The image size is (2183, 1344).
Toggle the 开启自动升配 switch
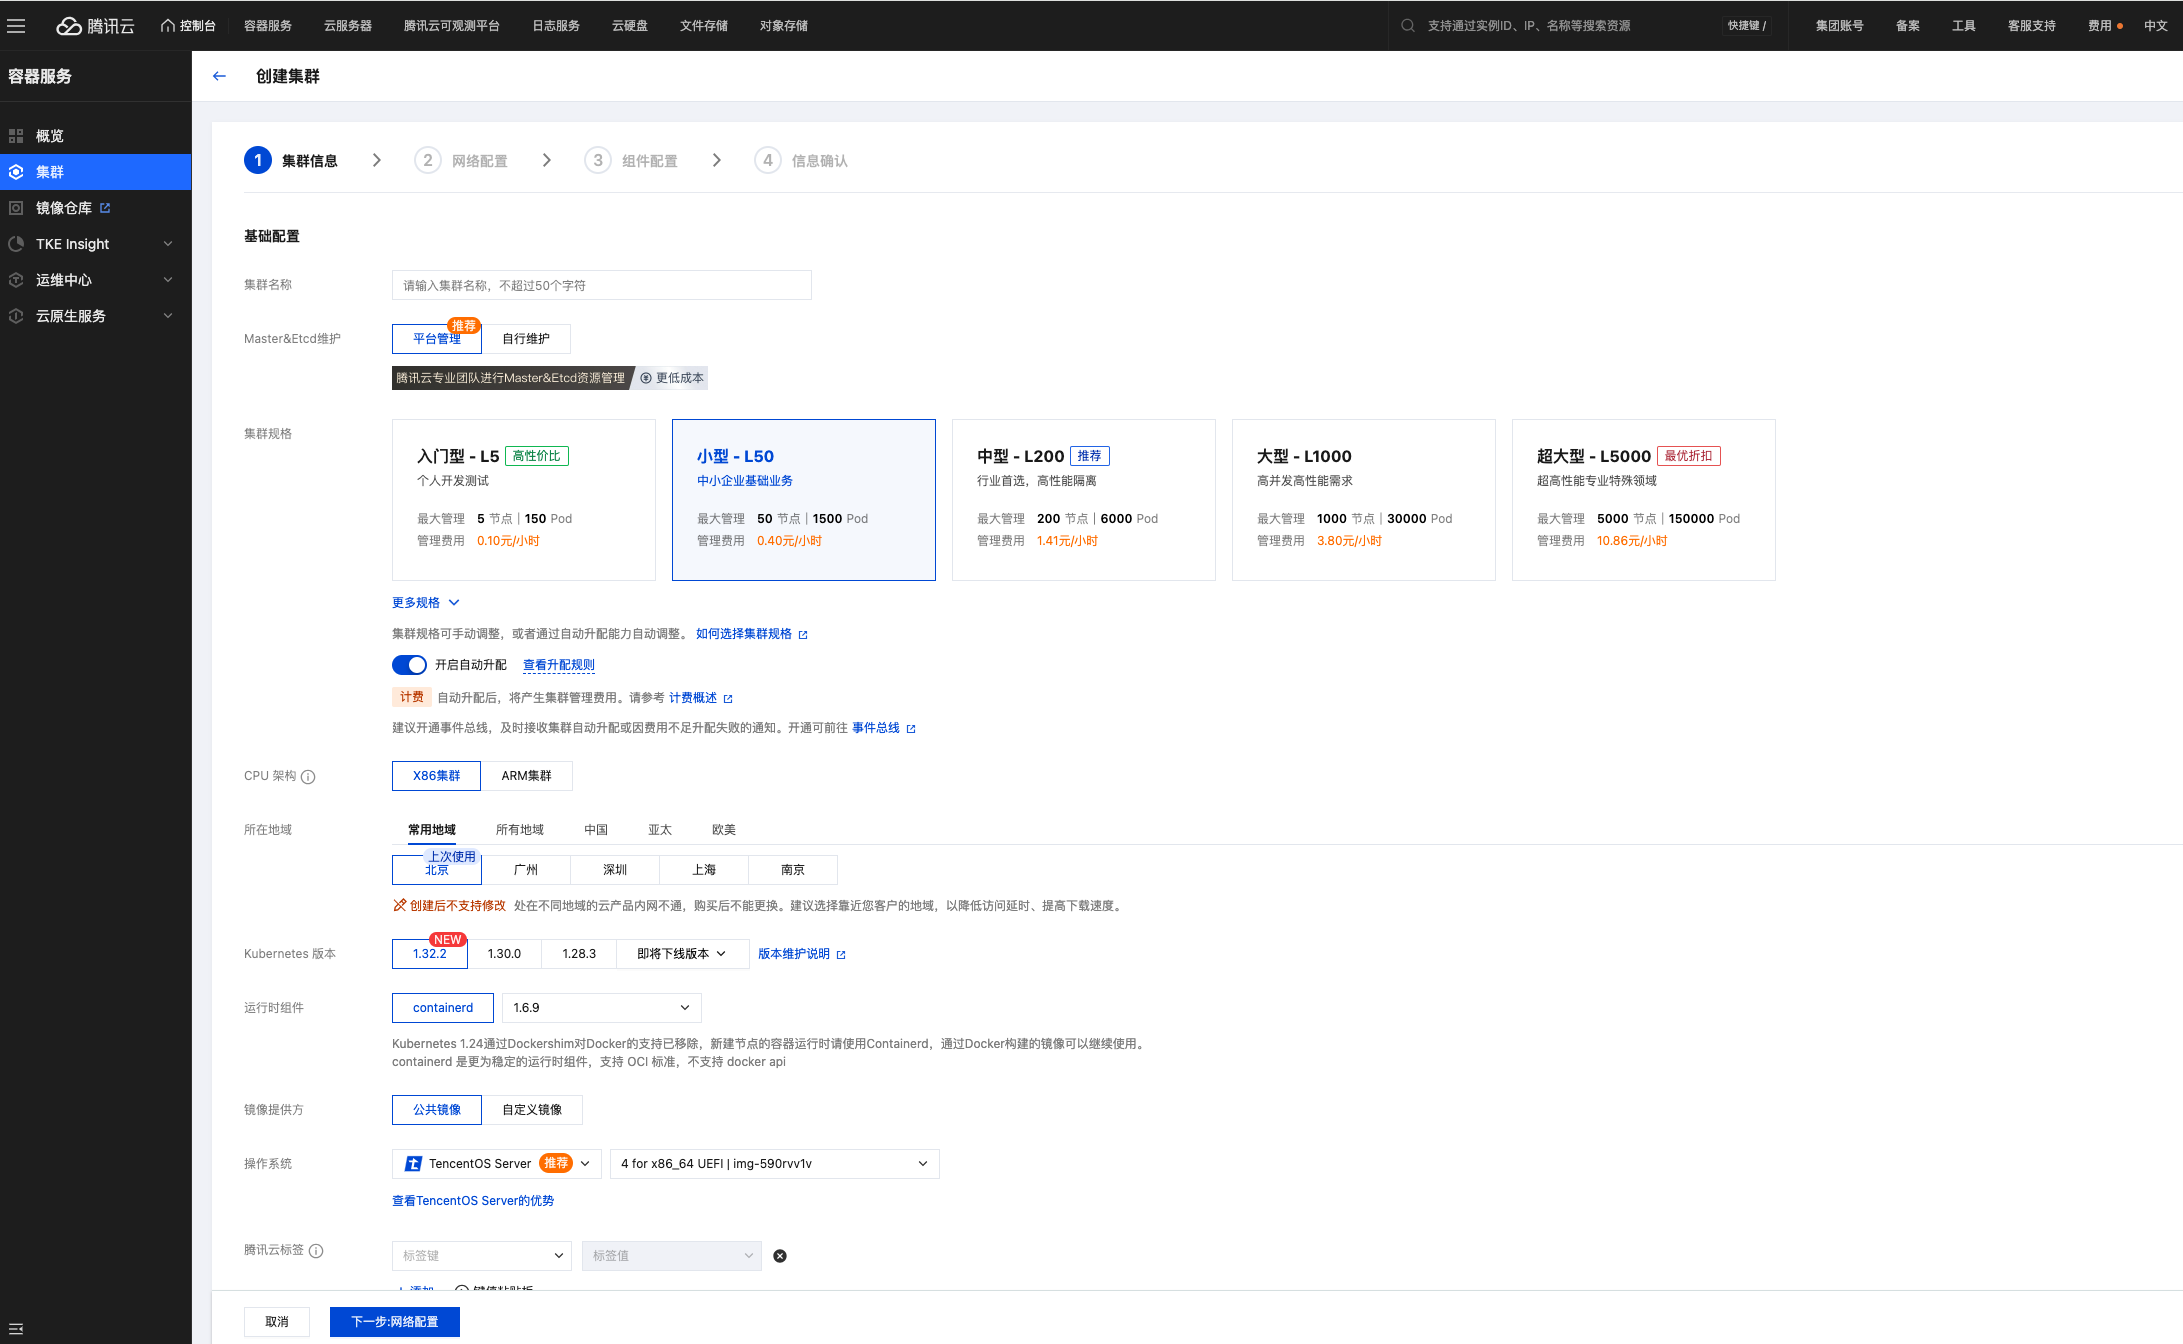409,665
